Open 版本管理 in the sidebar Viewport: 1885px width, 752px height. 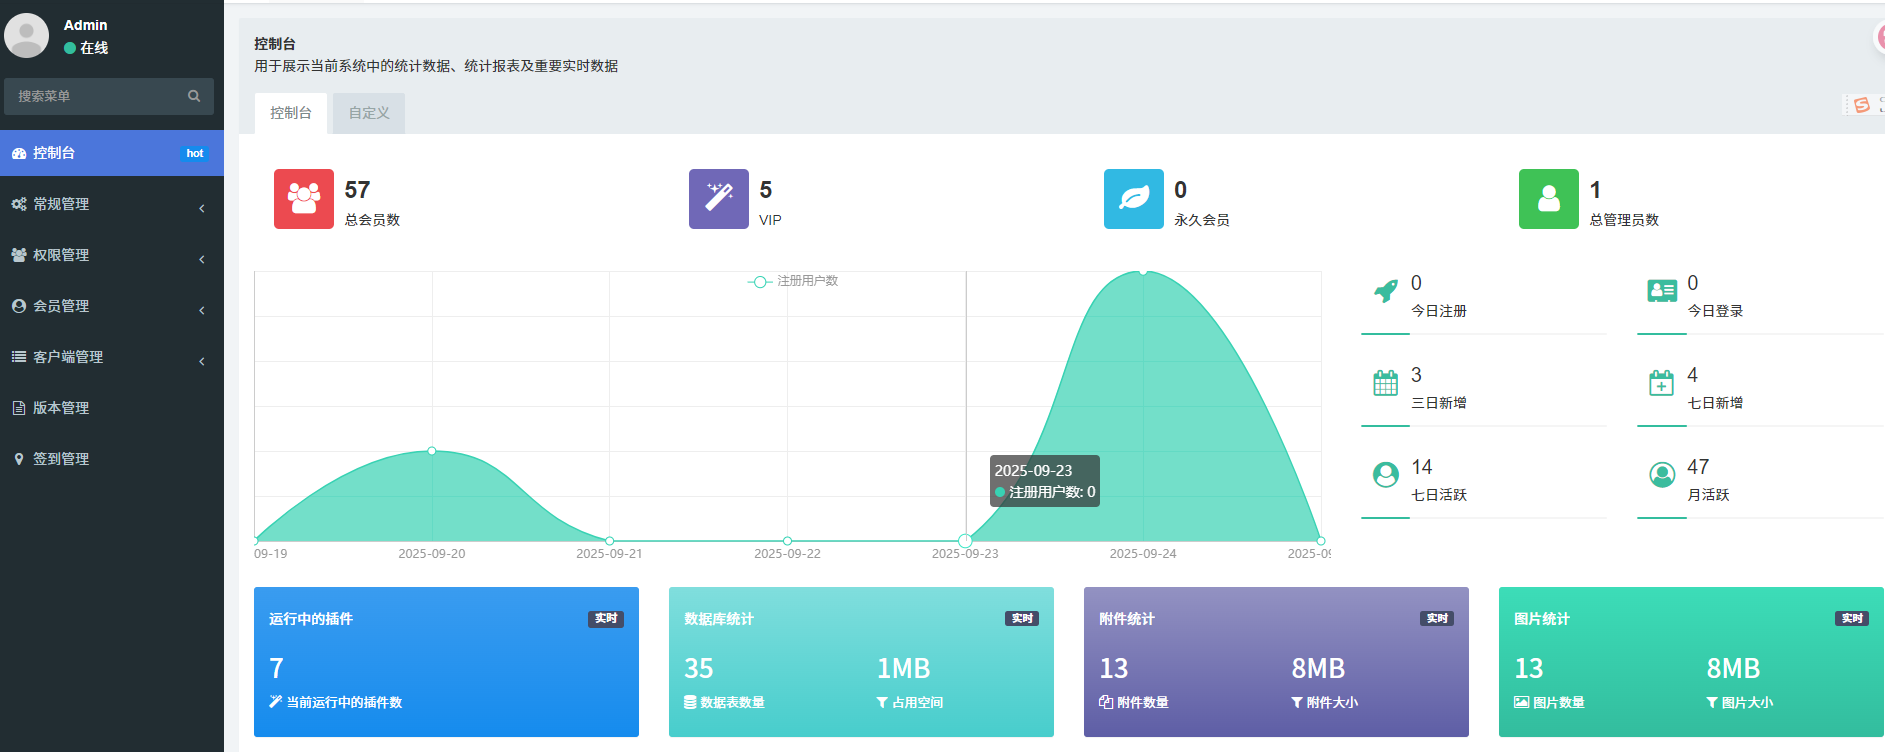coord(61,408)
